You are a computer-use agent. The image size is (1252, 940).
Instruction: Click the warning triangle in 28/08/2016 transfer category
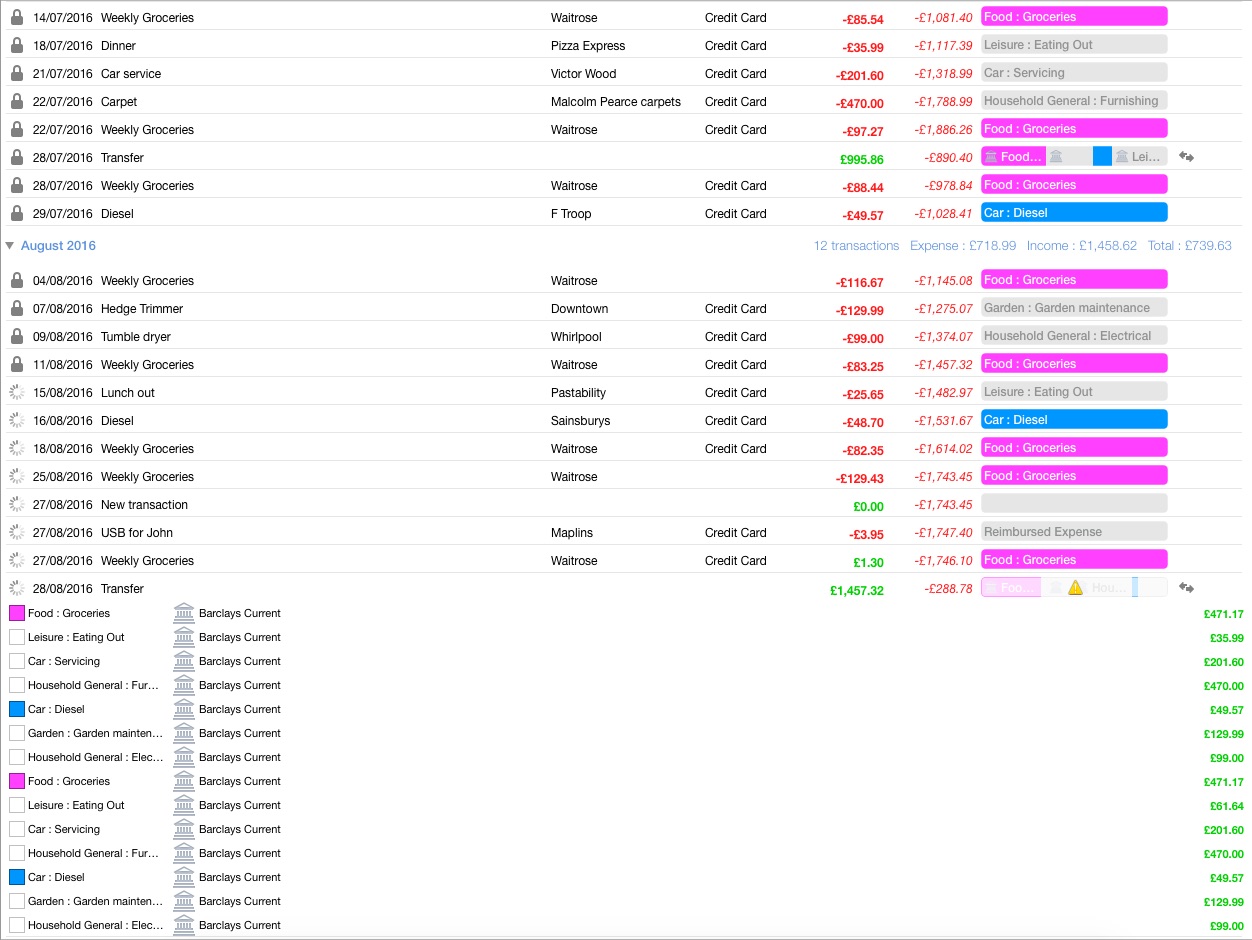[1075, 588]
